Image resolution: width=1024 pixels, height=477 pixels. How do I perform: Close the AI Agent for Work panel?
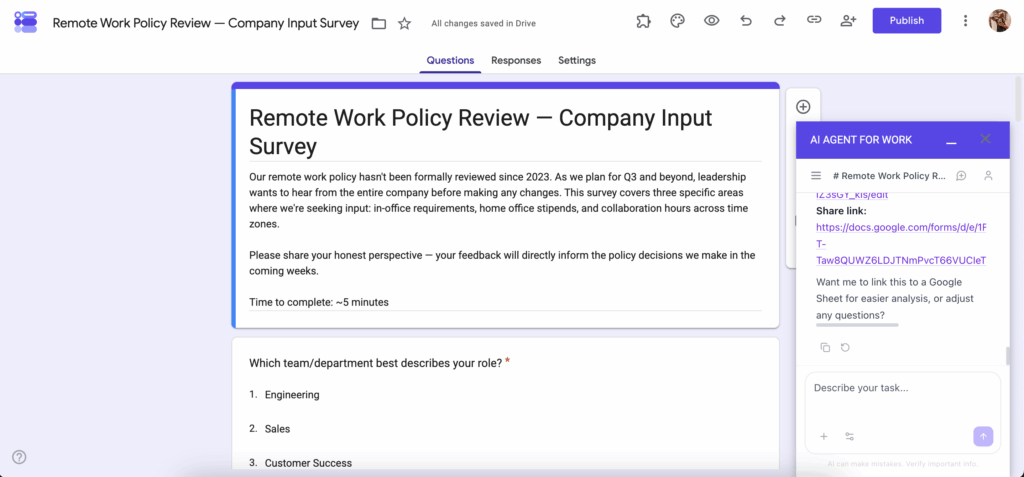coord(985,139)
